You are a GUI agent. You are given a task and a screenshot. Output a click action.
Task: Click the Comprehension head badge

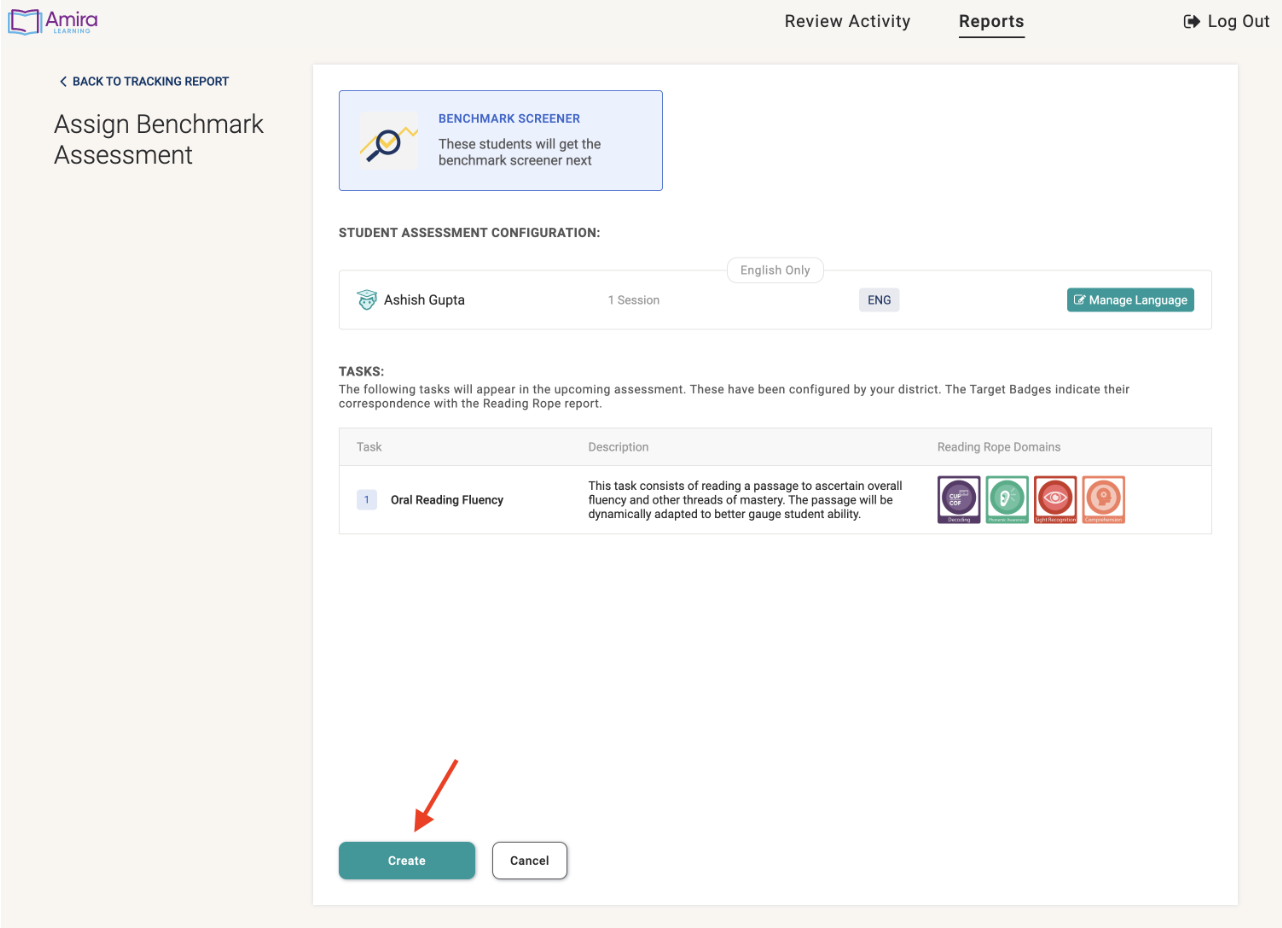point(1103,499)
